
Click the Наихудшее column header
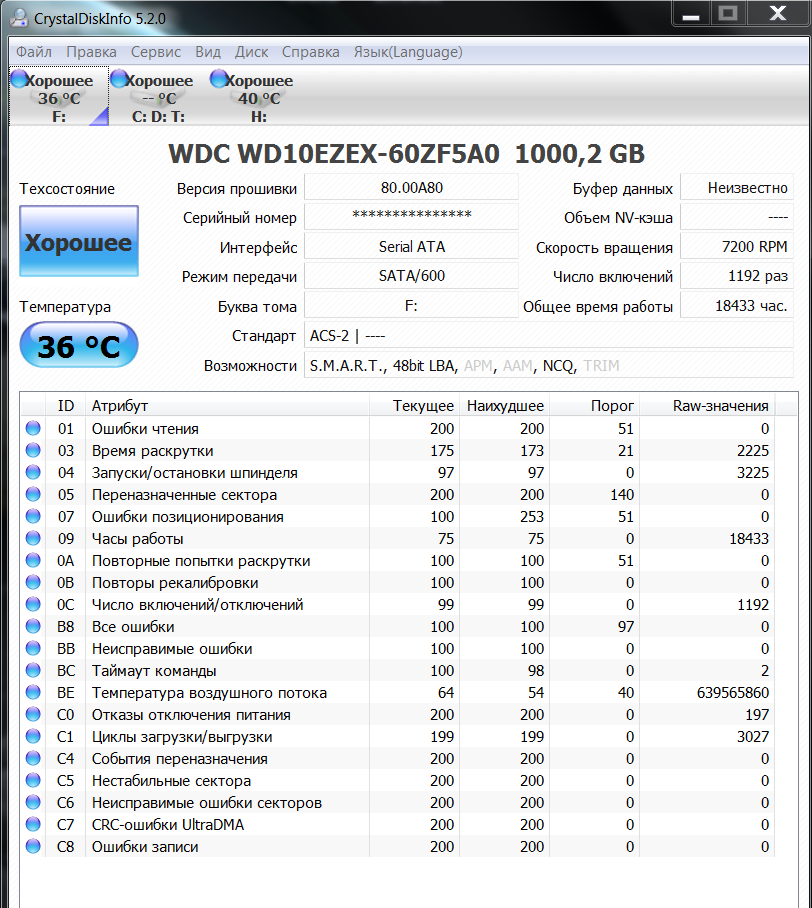click(504, 406)
